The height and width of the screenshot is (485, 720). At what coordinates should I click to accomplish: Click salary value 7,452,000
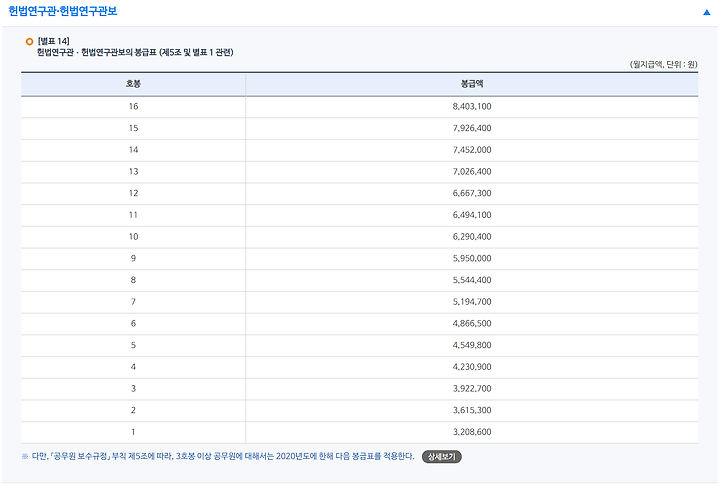pyautogui.click(x=472, y=150)
